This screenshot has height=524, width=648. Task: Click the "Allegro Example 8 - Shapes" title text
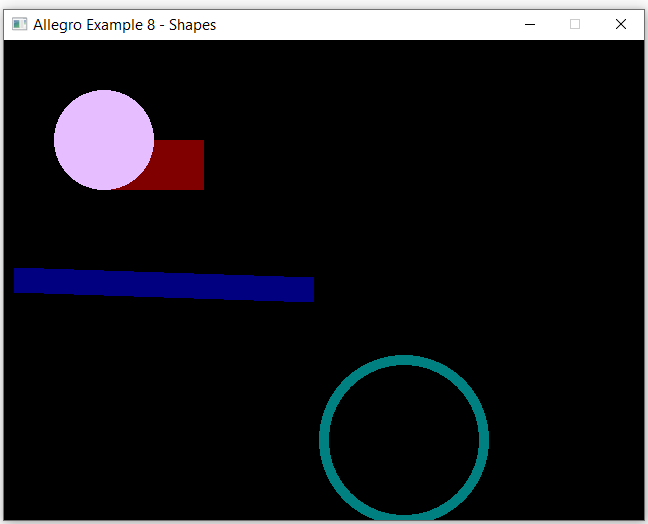pyautogui.click(x=124, y=25)
